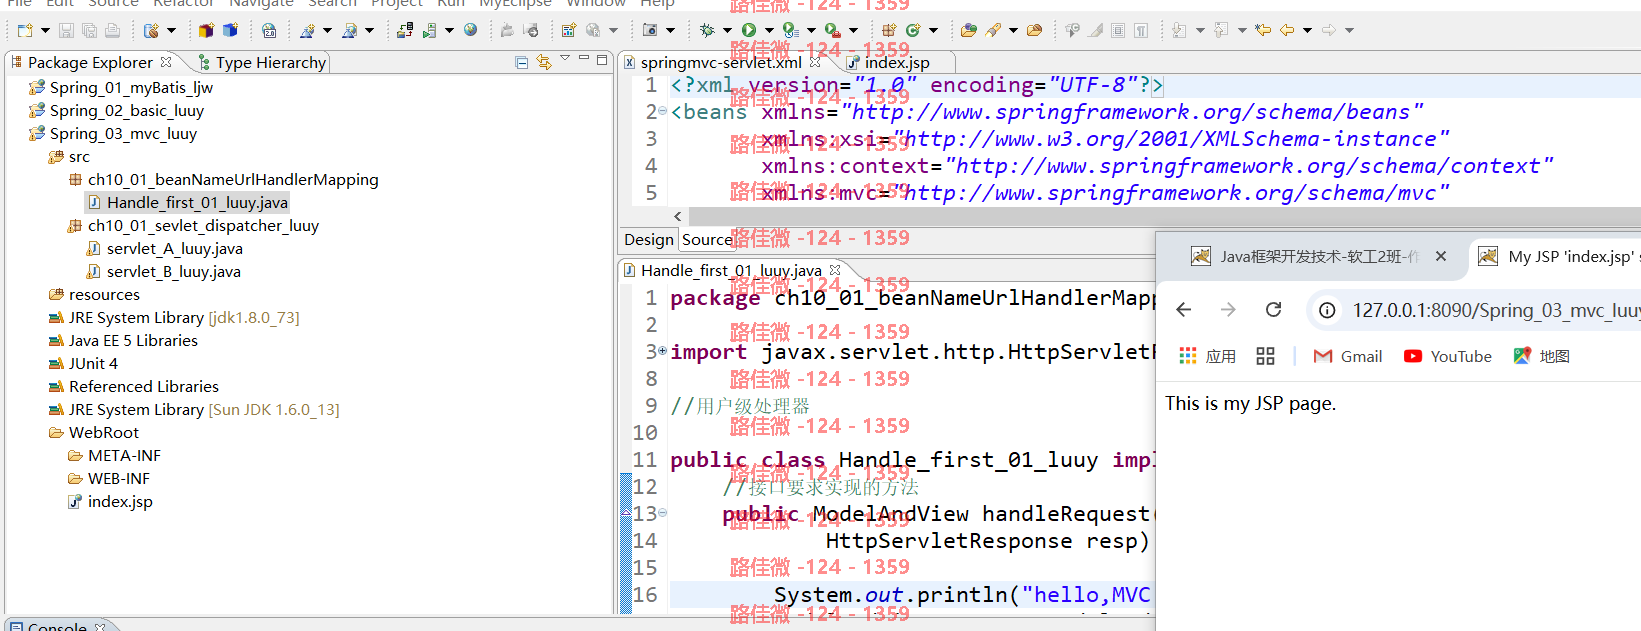Open the Package Explorer view menu triangle
Image resolution: width=1641 pixels, height=631 pixels.
click(x=565, y=60)
